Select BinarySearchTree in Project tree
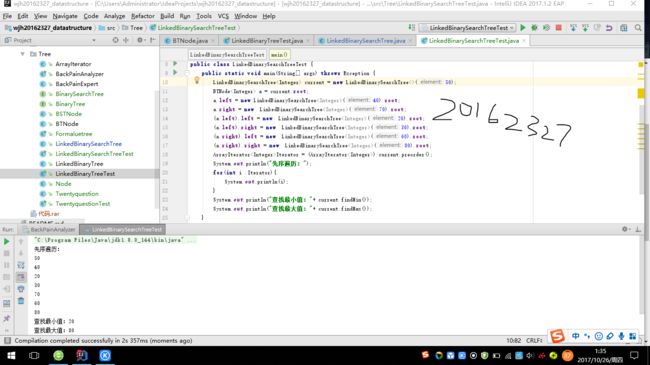Screen dimensions: 650x365 point(79,94)
